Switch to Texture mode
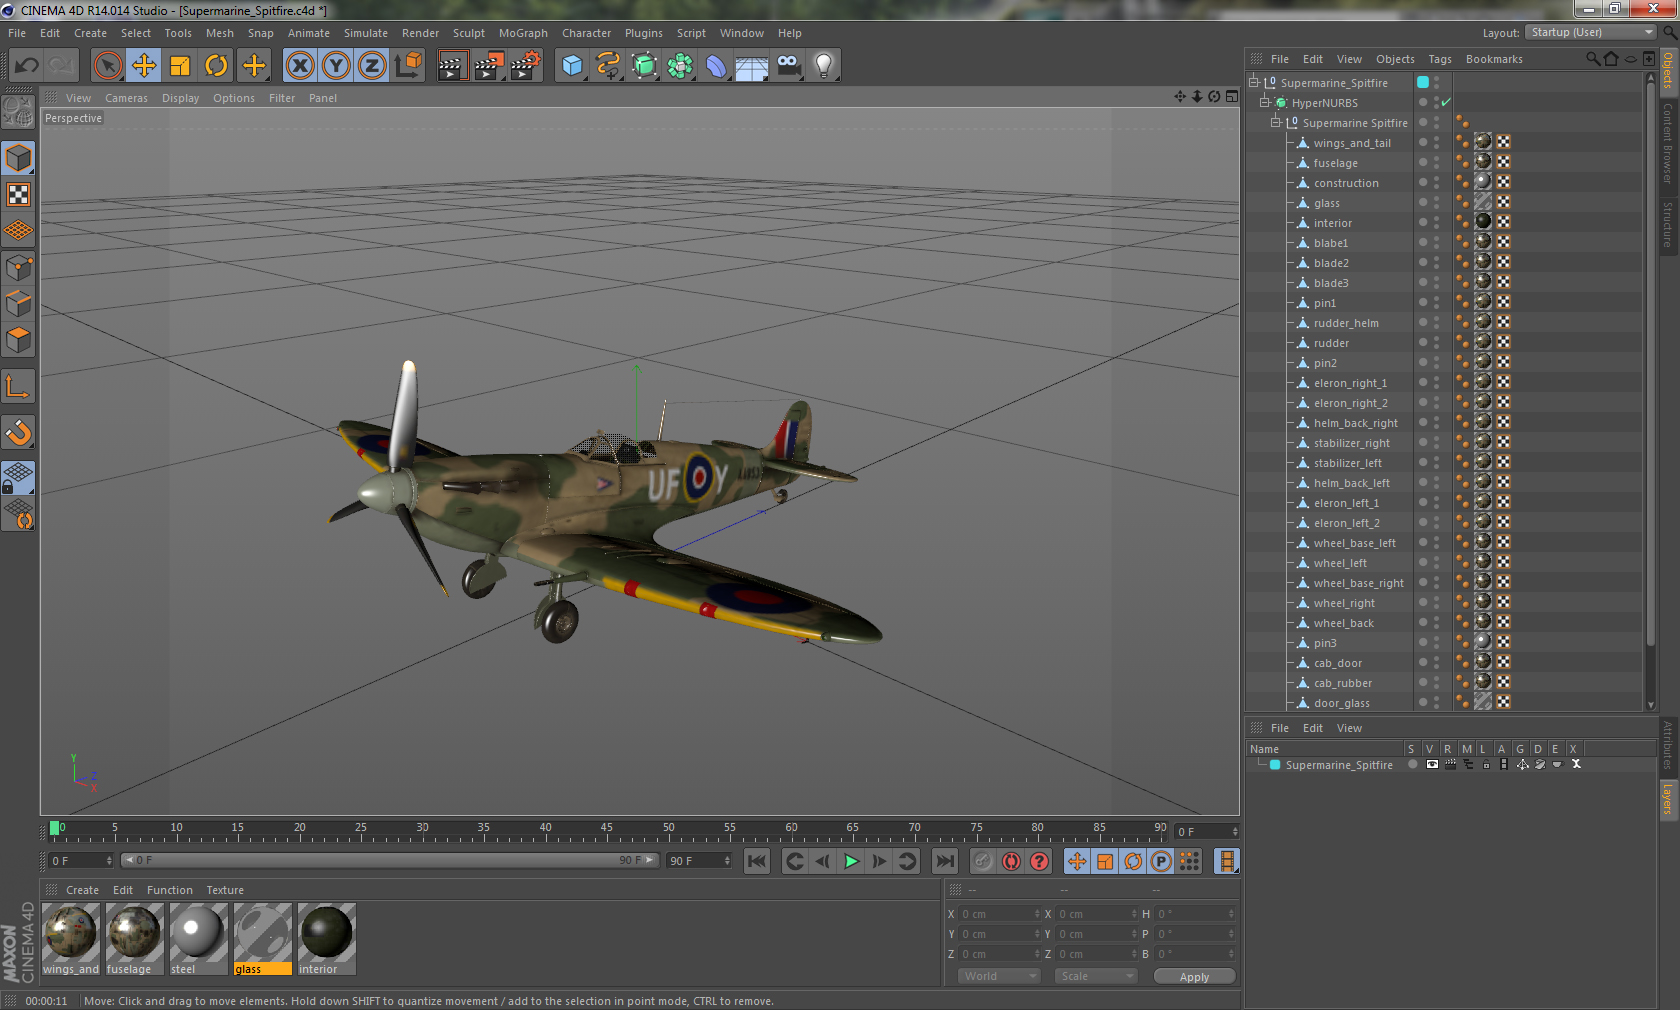 point(18,194)
